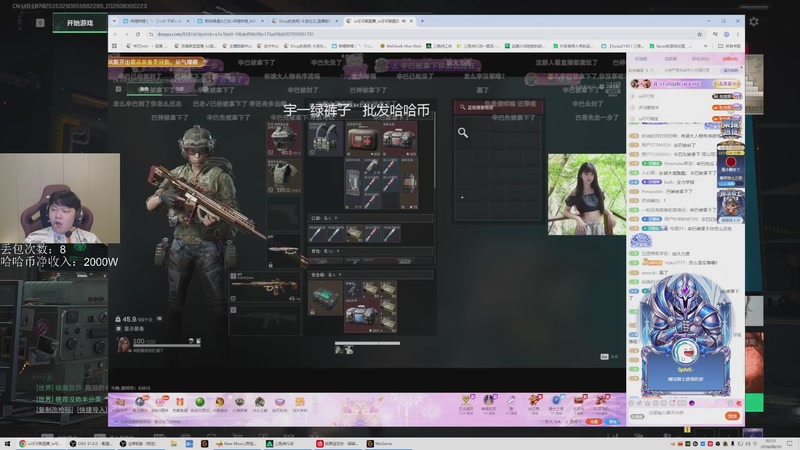
Task: Select the melee weapon slot
Action: [284, 251]
